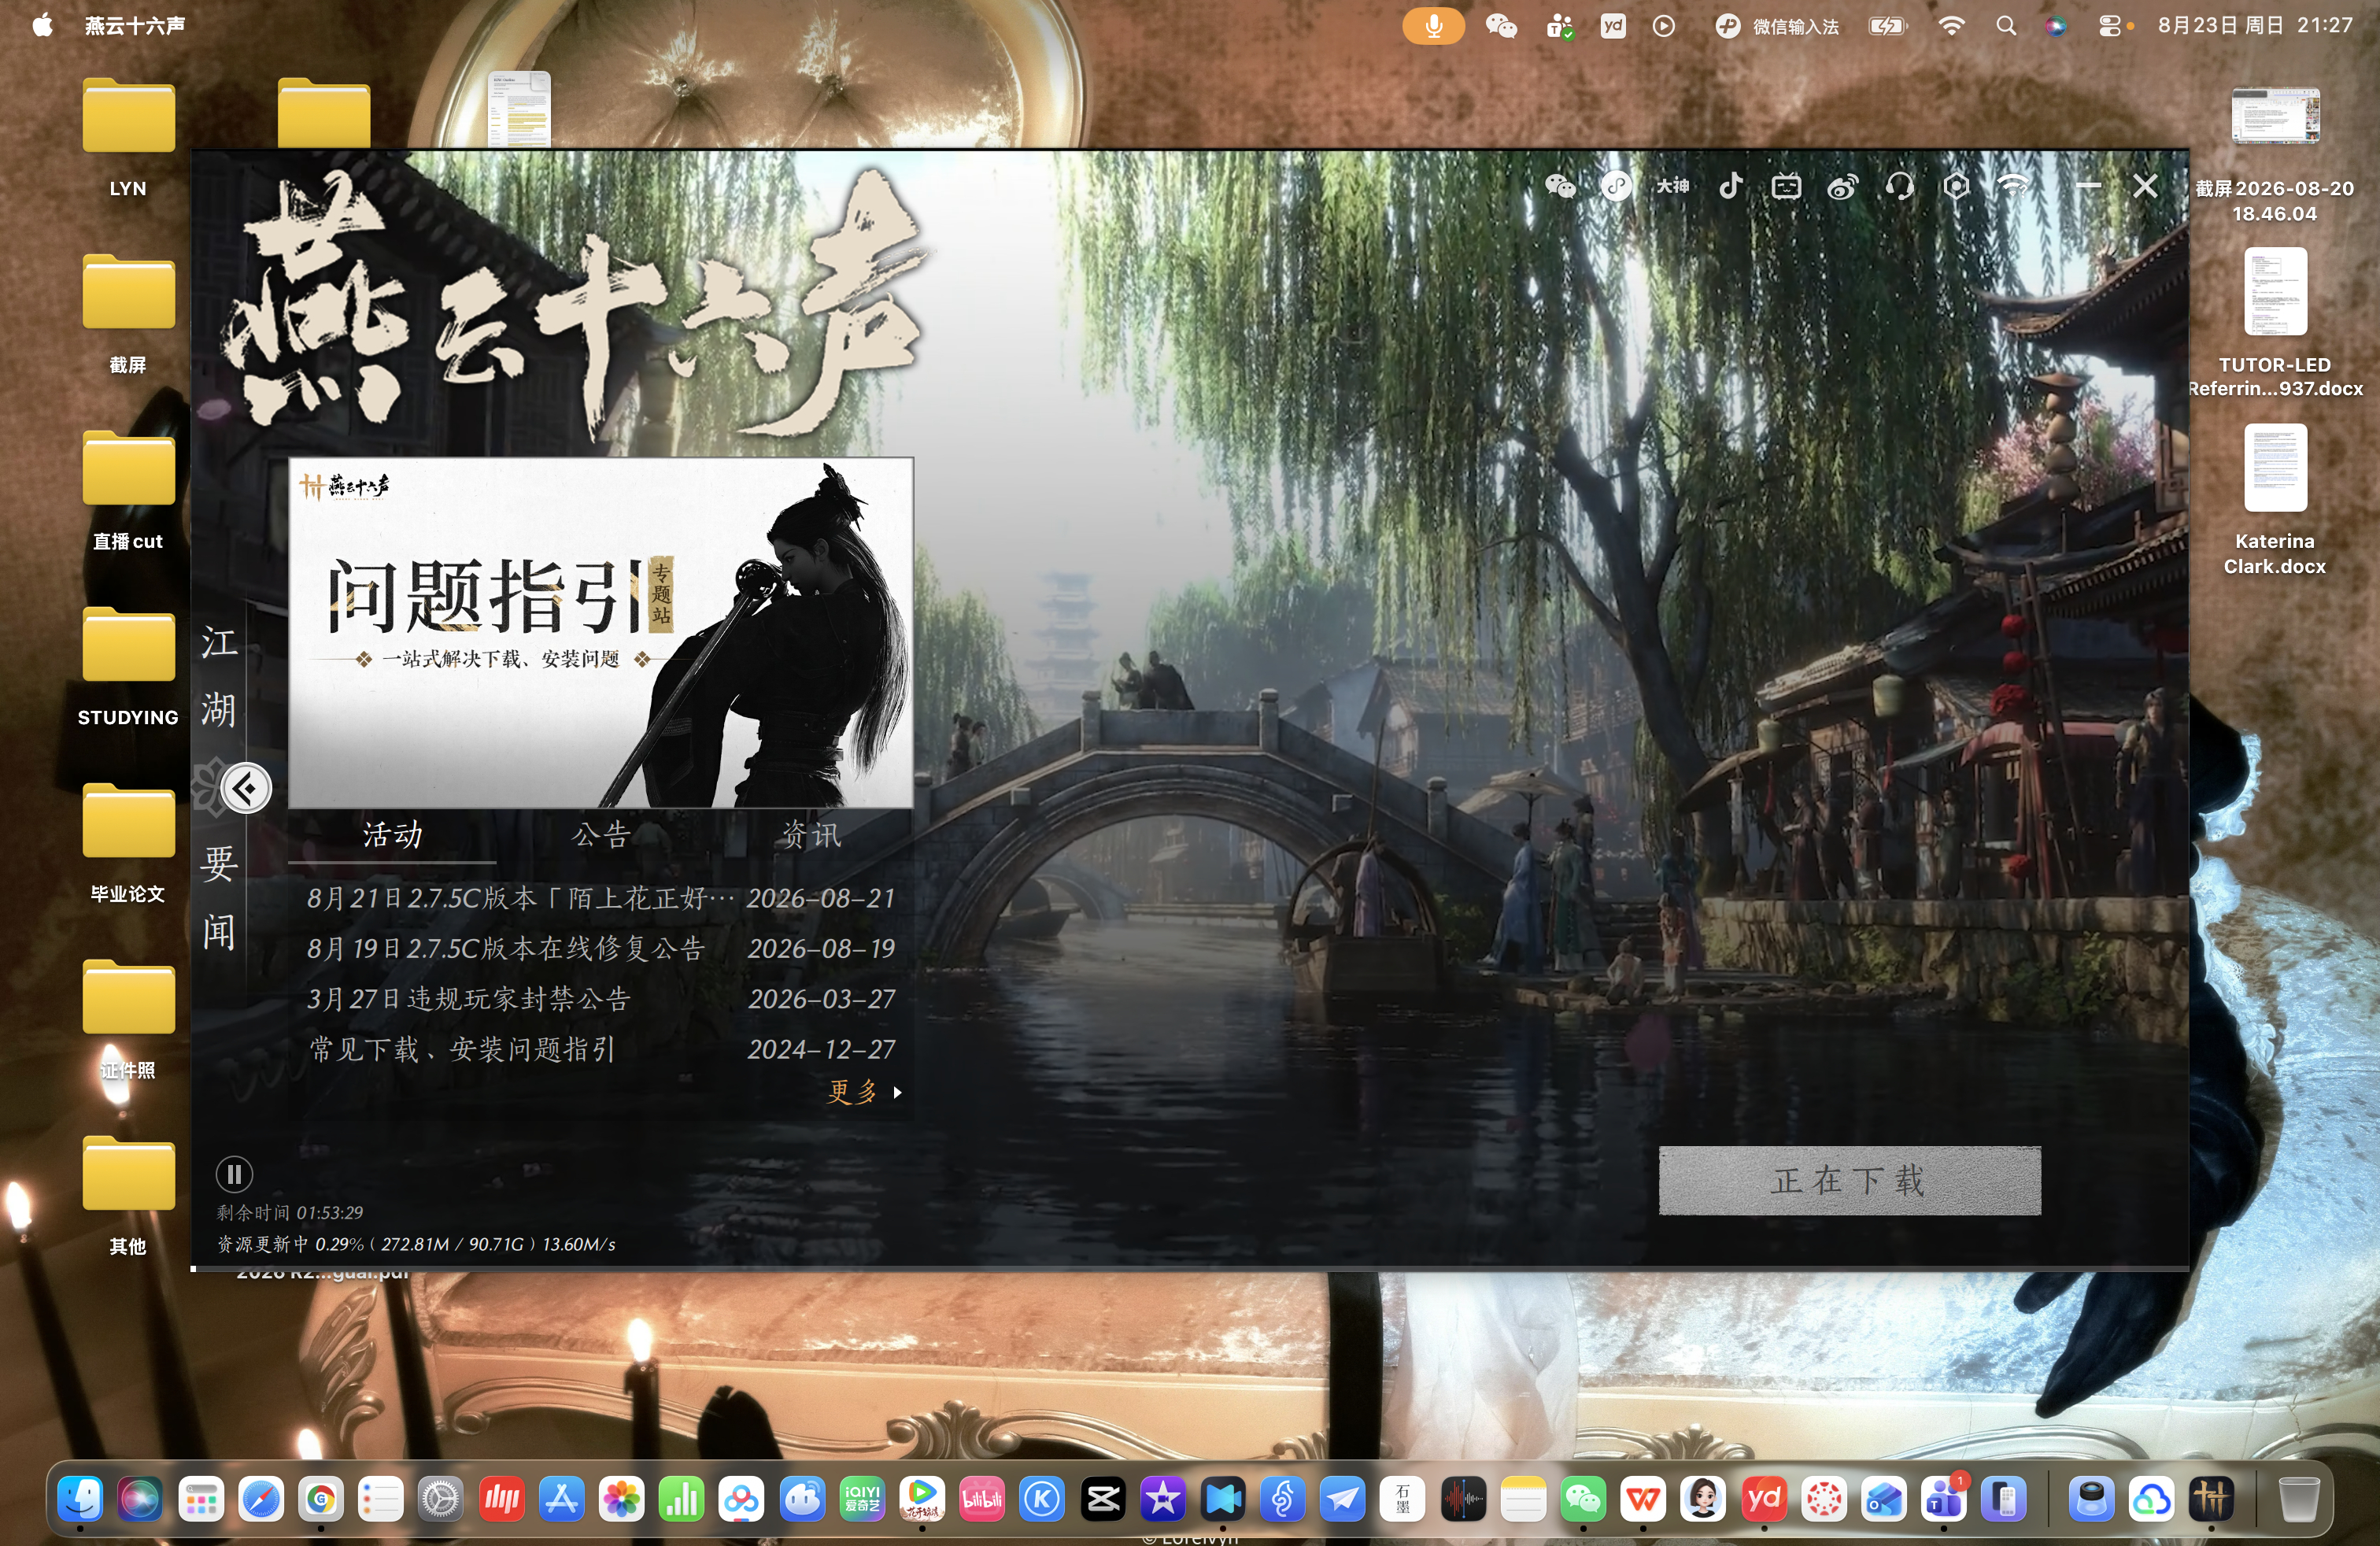Screen dimensions: 2380x1546
Task: Open the WeChat mini-program icon in launcher
Action: click(x=1617, y=186)
